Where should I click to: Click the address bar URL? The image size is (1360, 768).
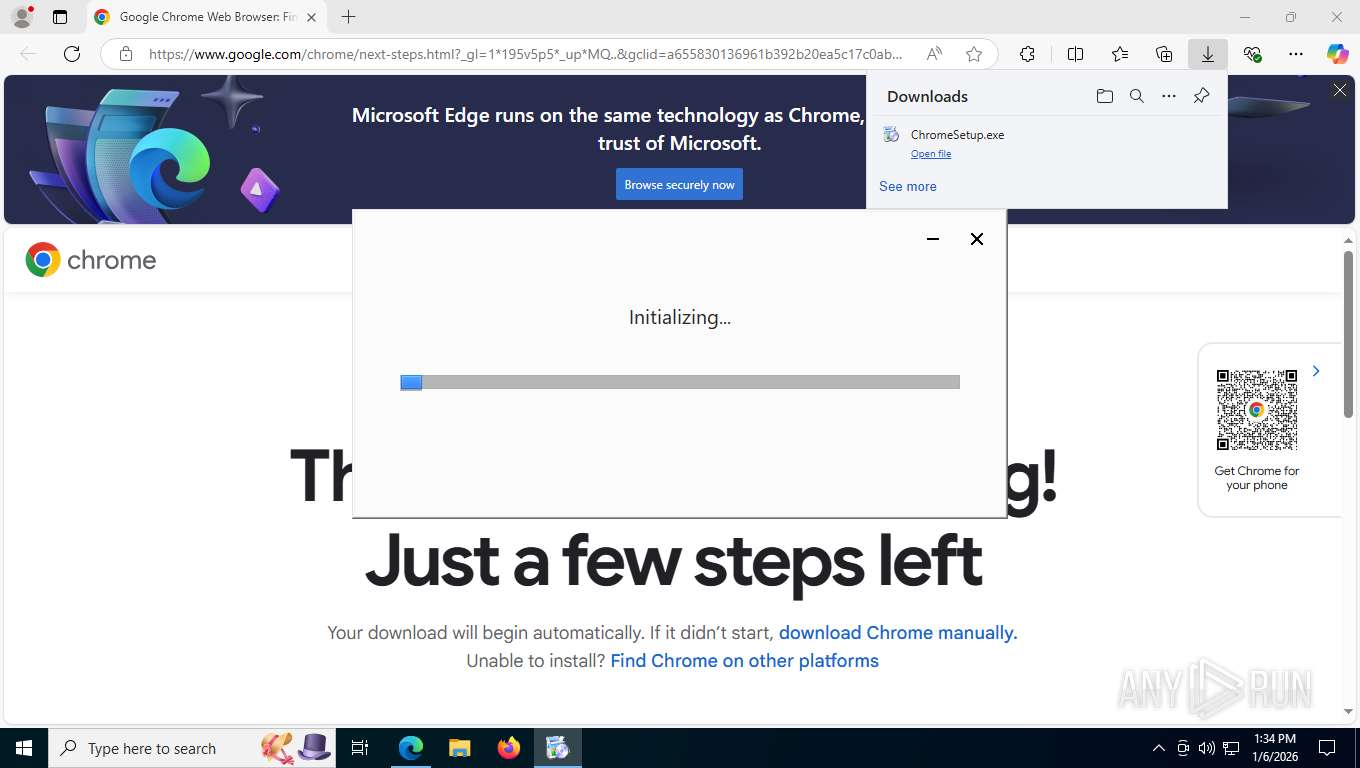coord(525,54)
